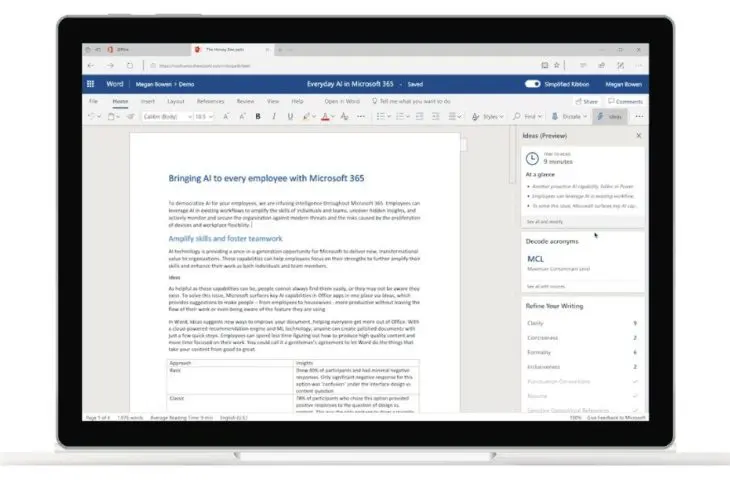Open Megan Bowen account at top right
The width and height of the screenshot is (730, 480).
[623, 84]
